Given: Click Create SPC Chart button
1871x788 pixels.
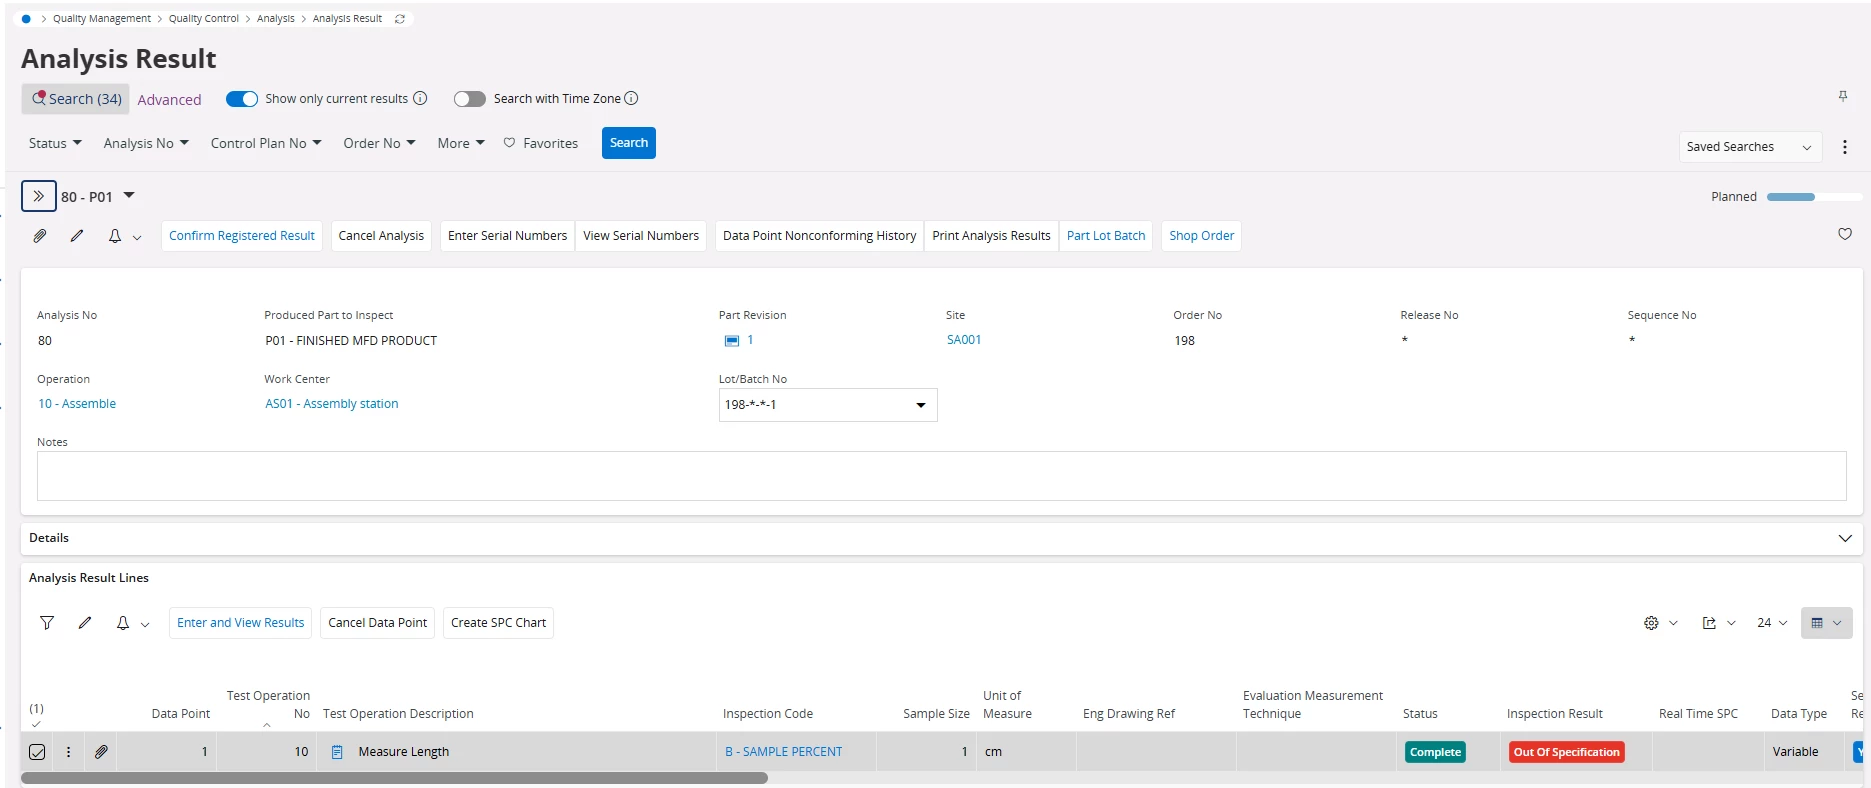Looking at the screenshot, I should [x=498, y=623].
